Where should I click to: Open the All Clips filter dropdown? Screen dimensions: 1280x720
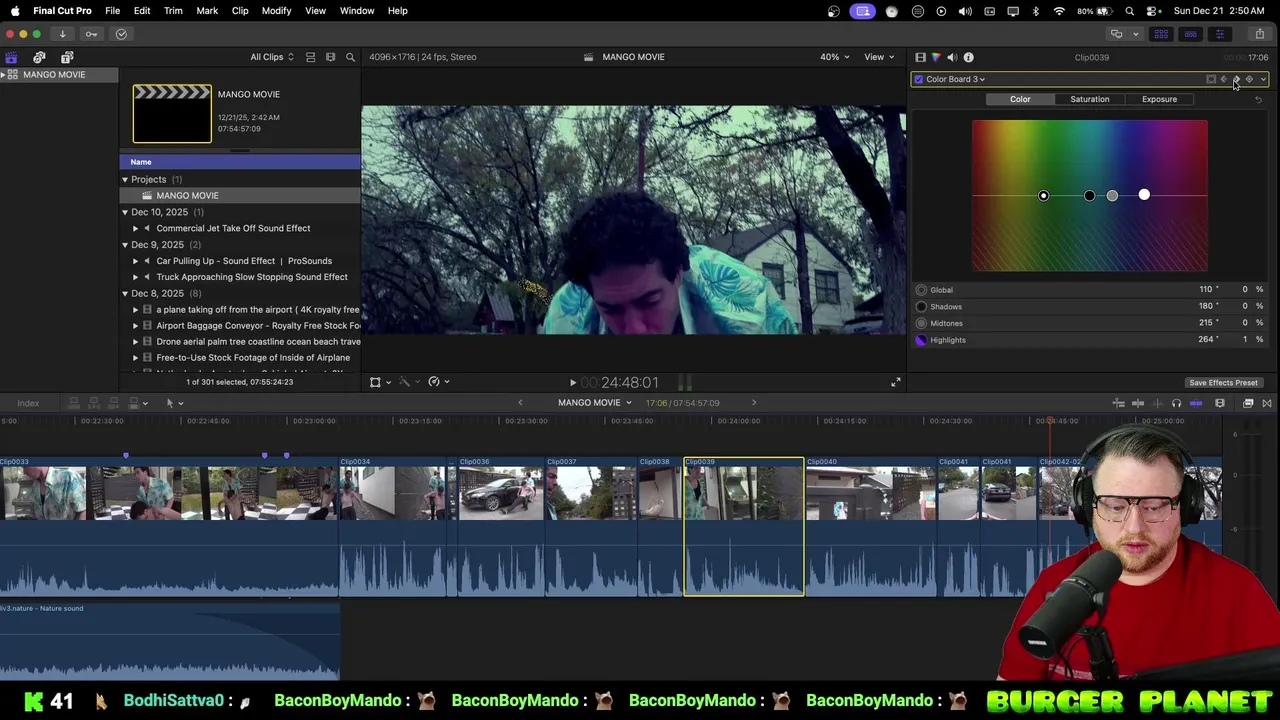coord(272,57)
